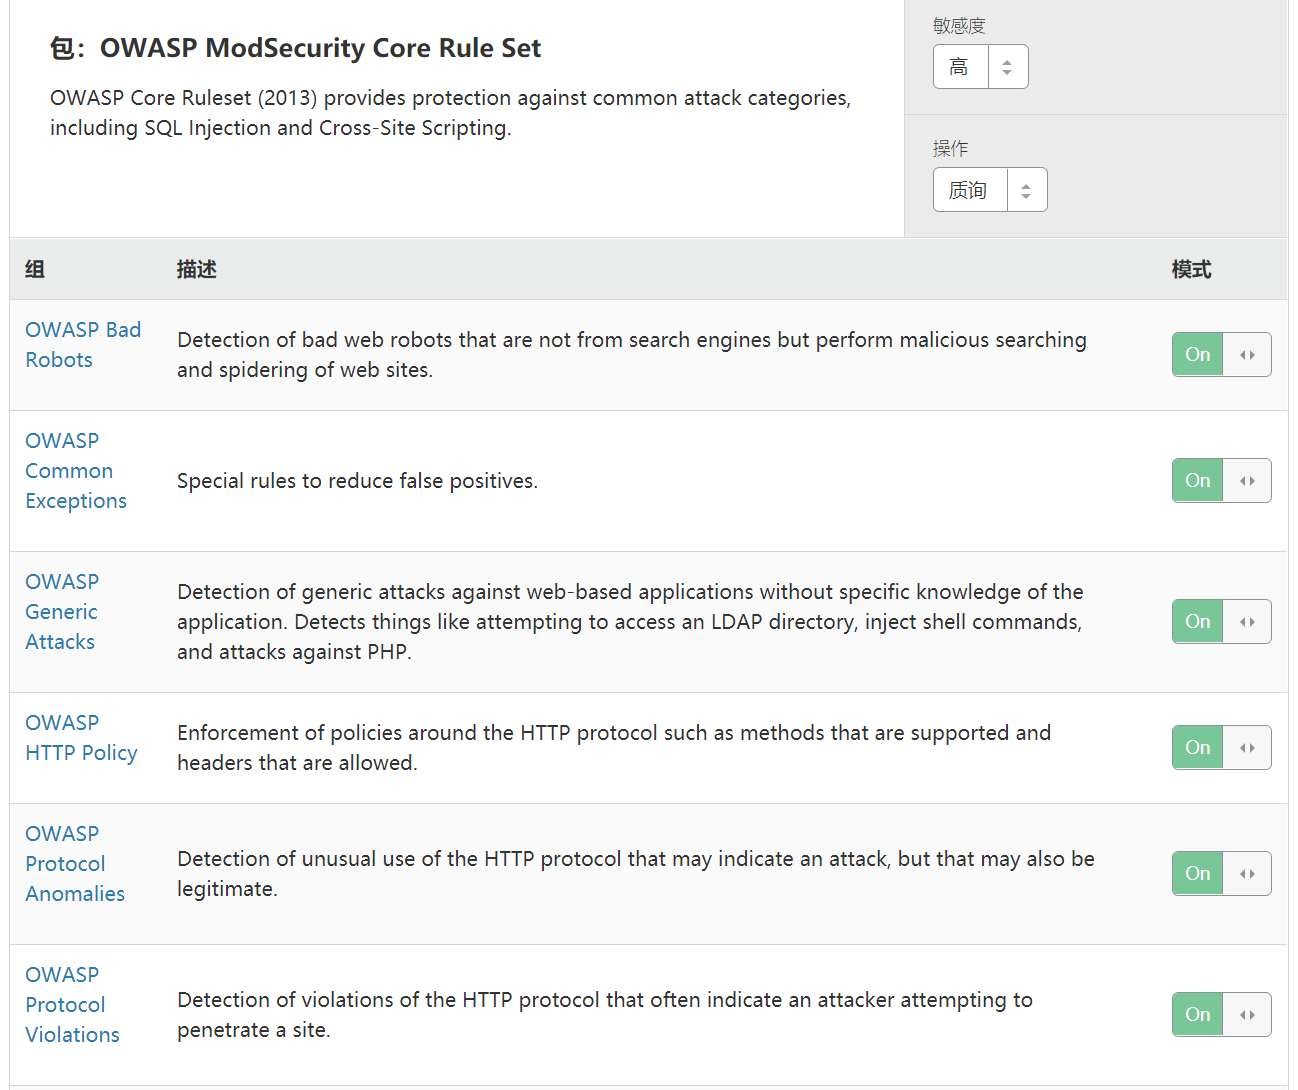
Task: Click the HTTP policy enforcement description
Action: [614, 748]
